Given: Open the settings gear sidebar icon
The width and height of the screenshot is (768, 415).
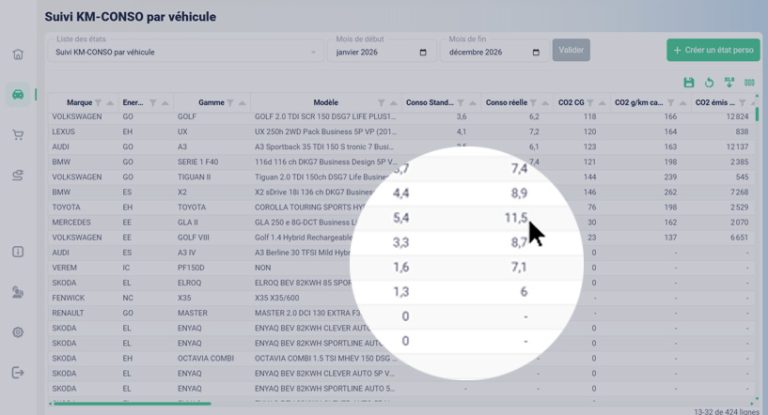Looking at the screenshot, I should point(18,332).
